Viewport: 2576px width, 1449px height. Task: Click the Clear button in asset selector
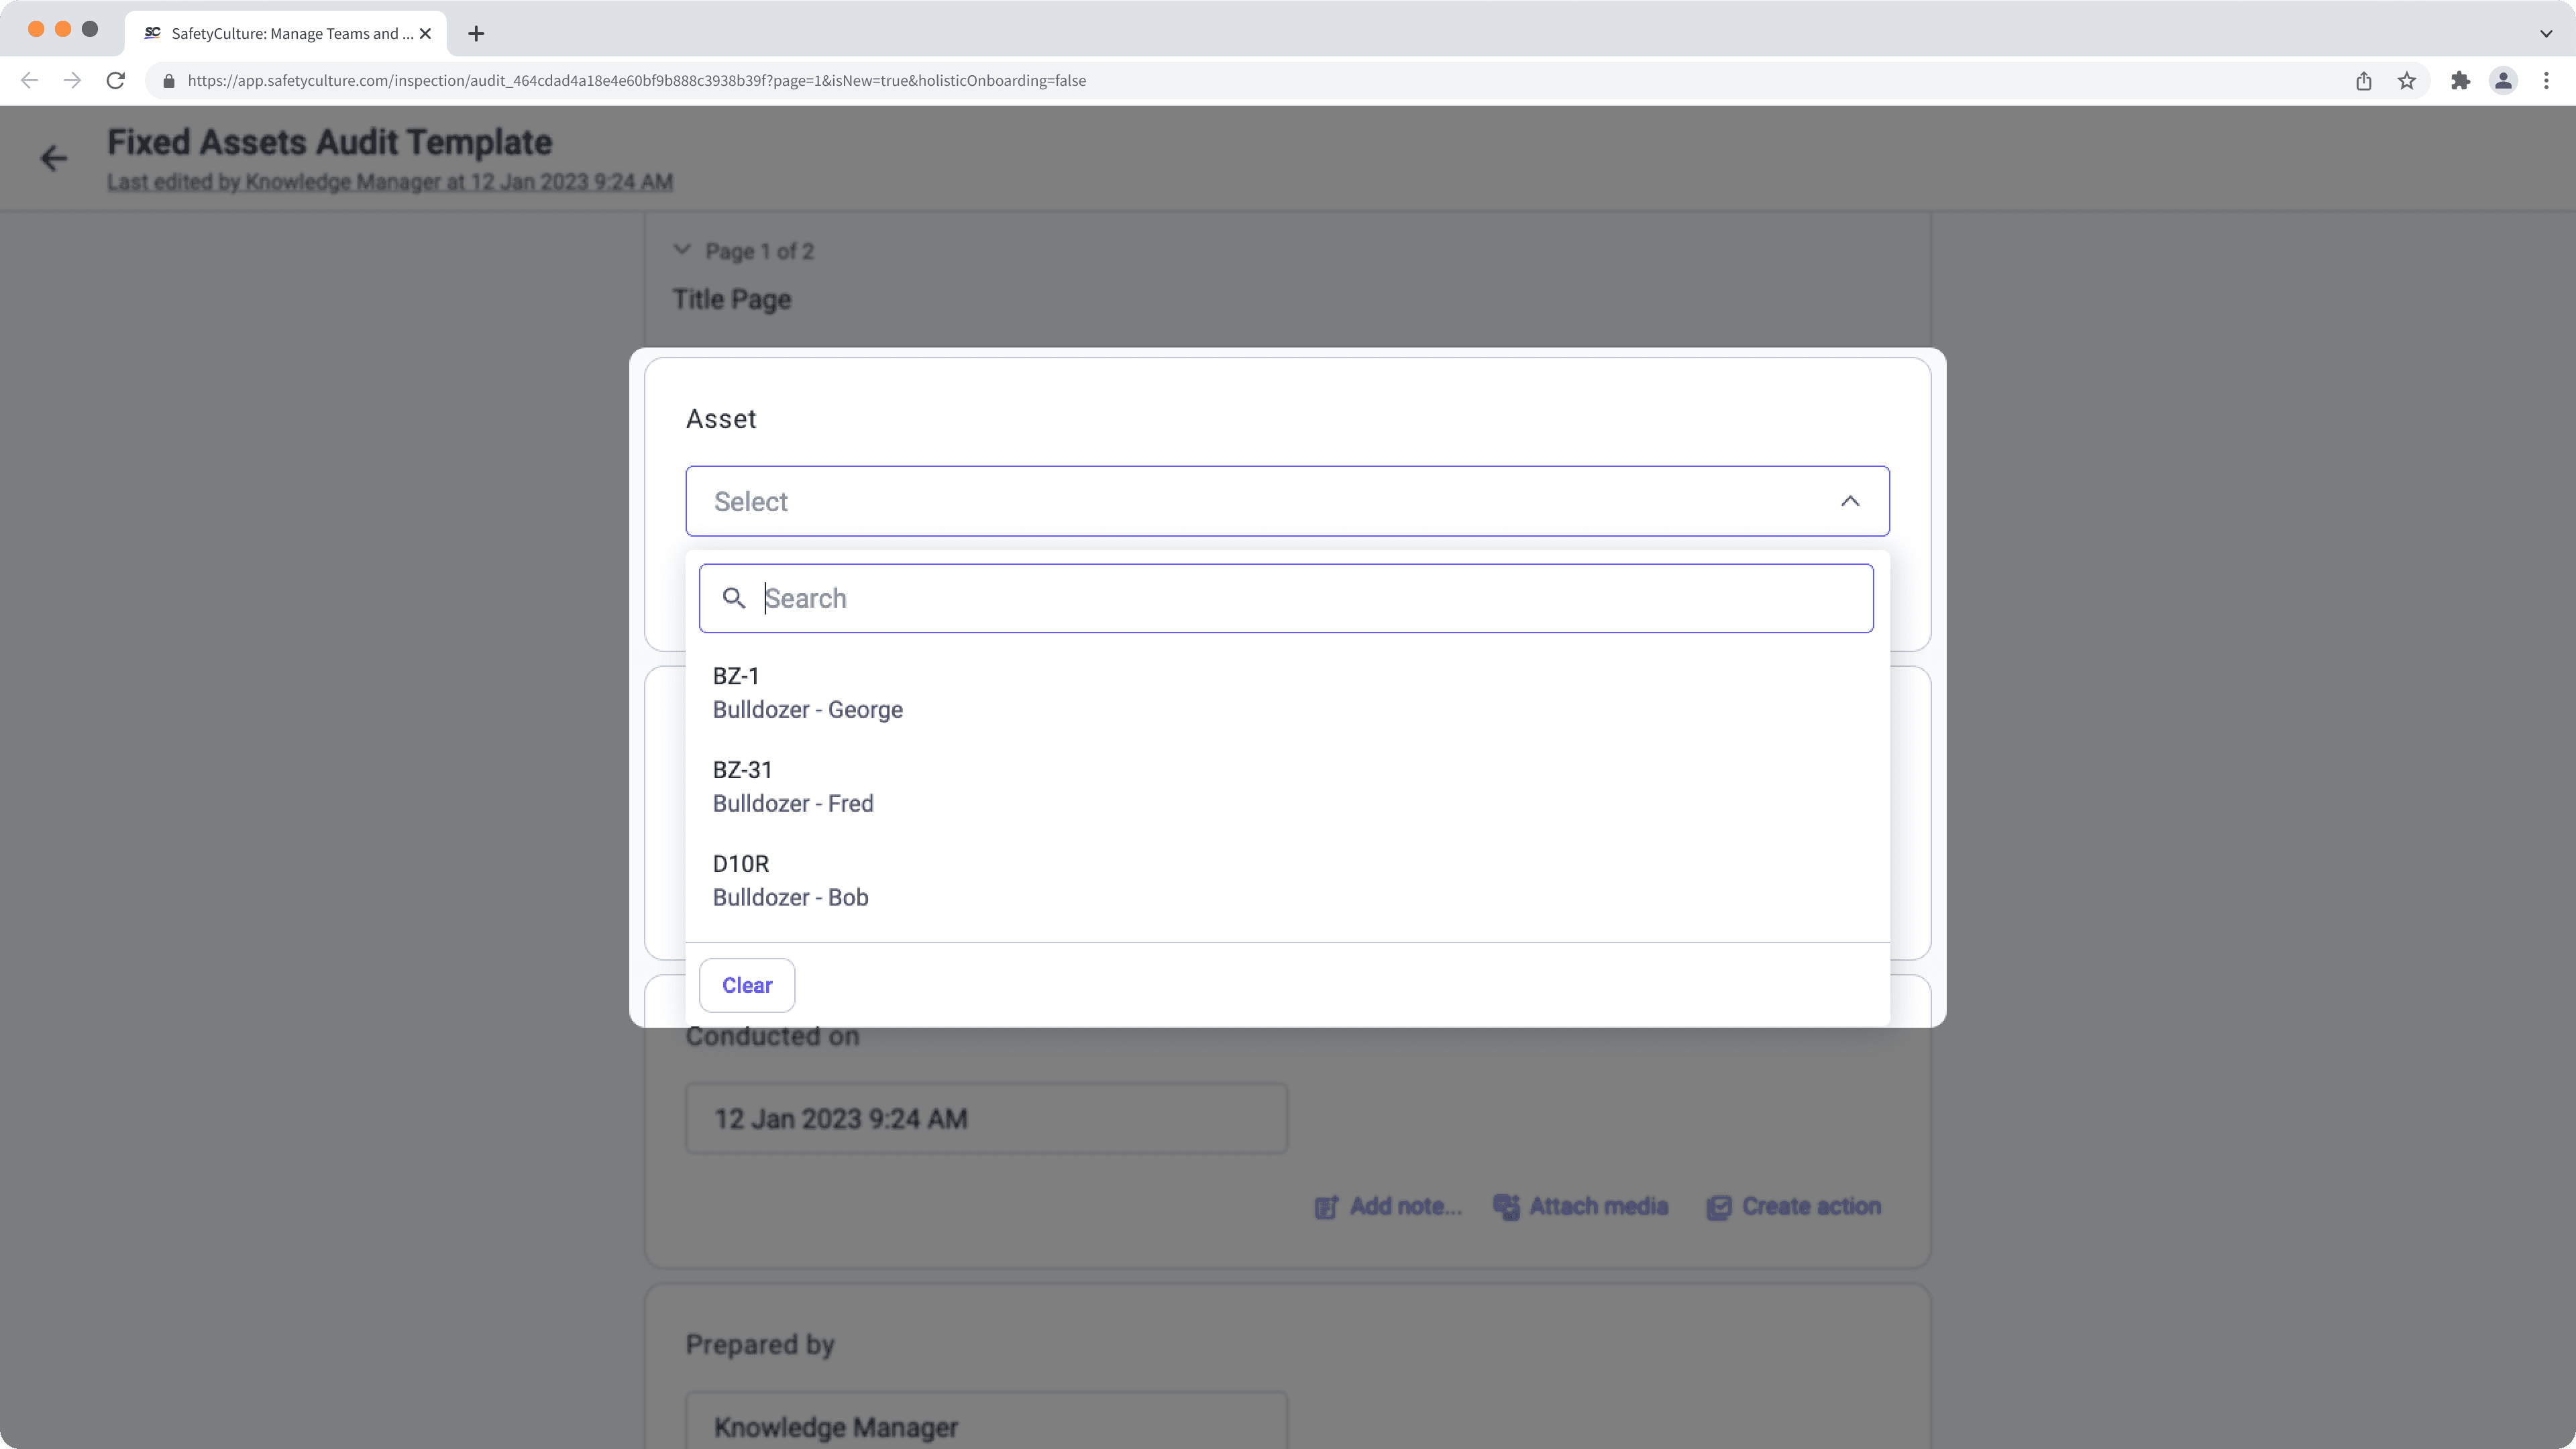tap(747, 985)
